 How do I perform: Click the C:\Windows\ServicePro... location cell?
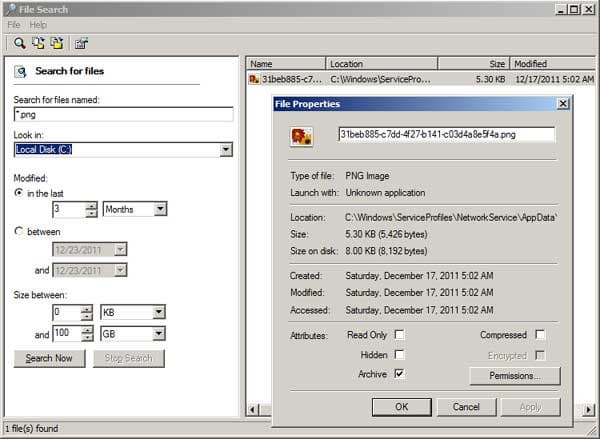[x=380, y=79]
